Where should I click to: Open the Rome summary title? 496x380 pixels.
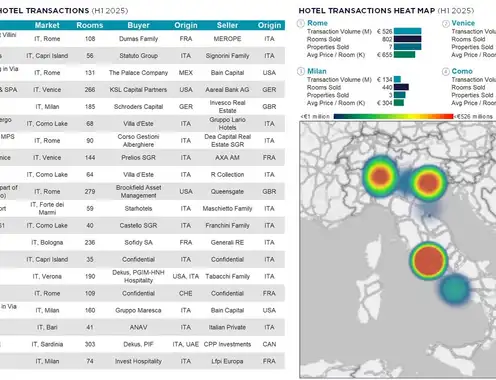(317, 23)
